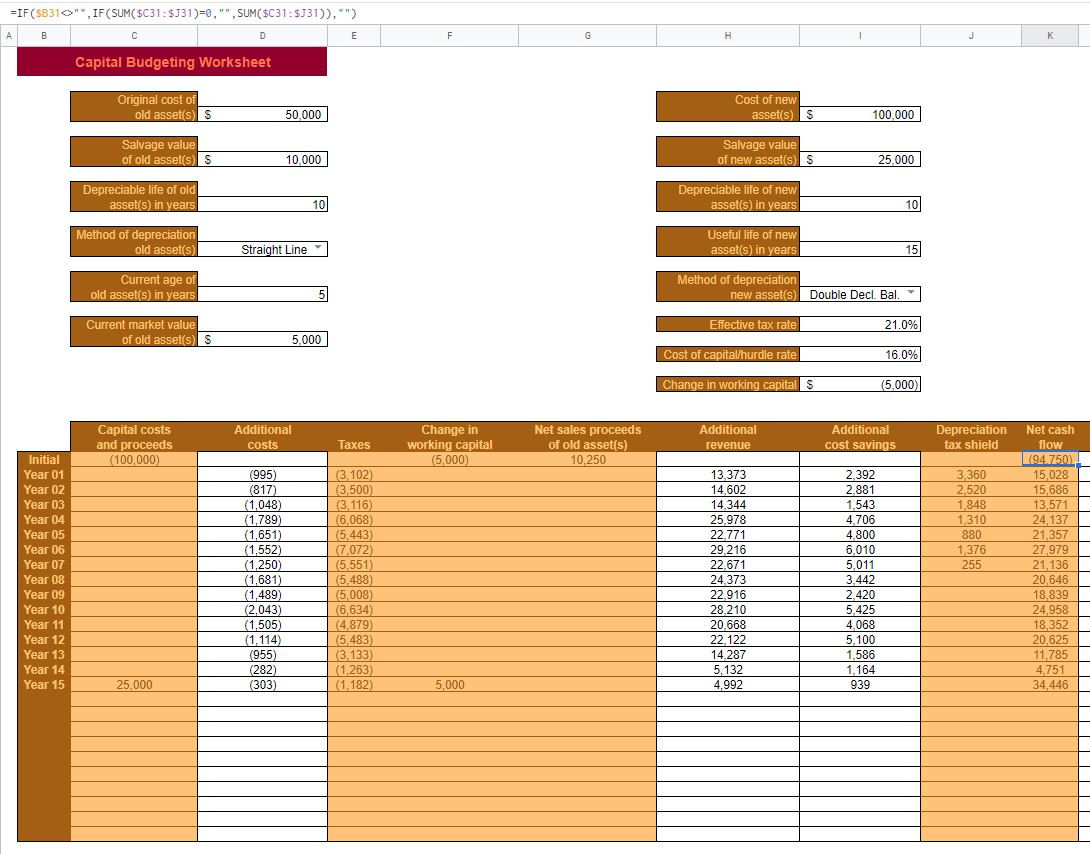Edit current market value 5,000 cell

pos(262,340)
